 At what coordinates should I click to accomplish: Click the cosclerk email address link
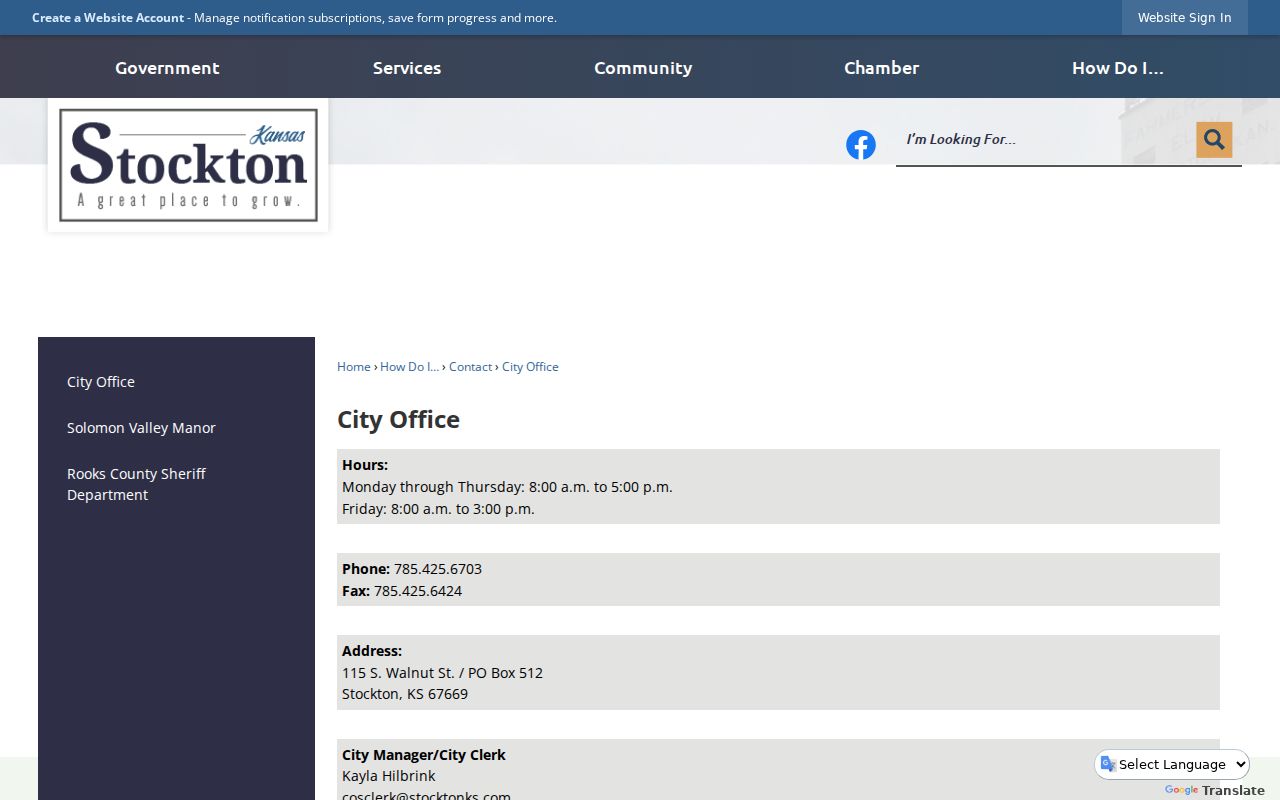(x=426, y=796)
